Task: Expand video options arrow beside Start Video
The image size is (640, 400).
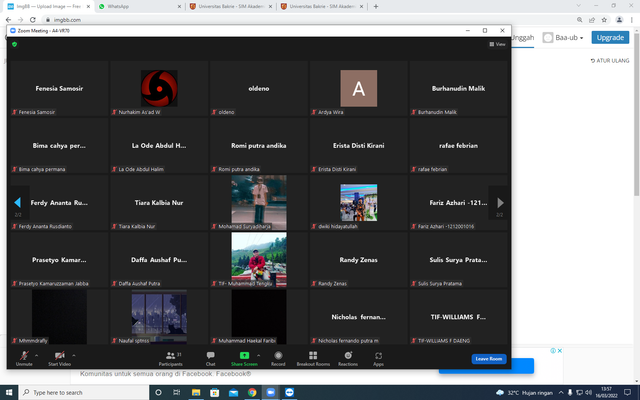Action: (74, 356)
